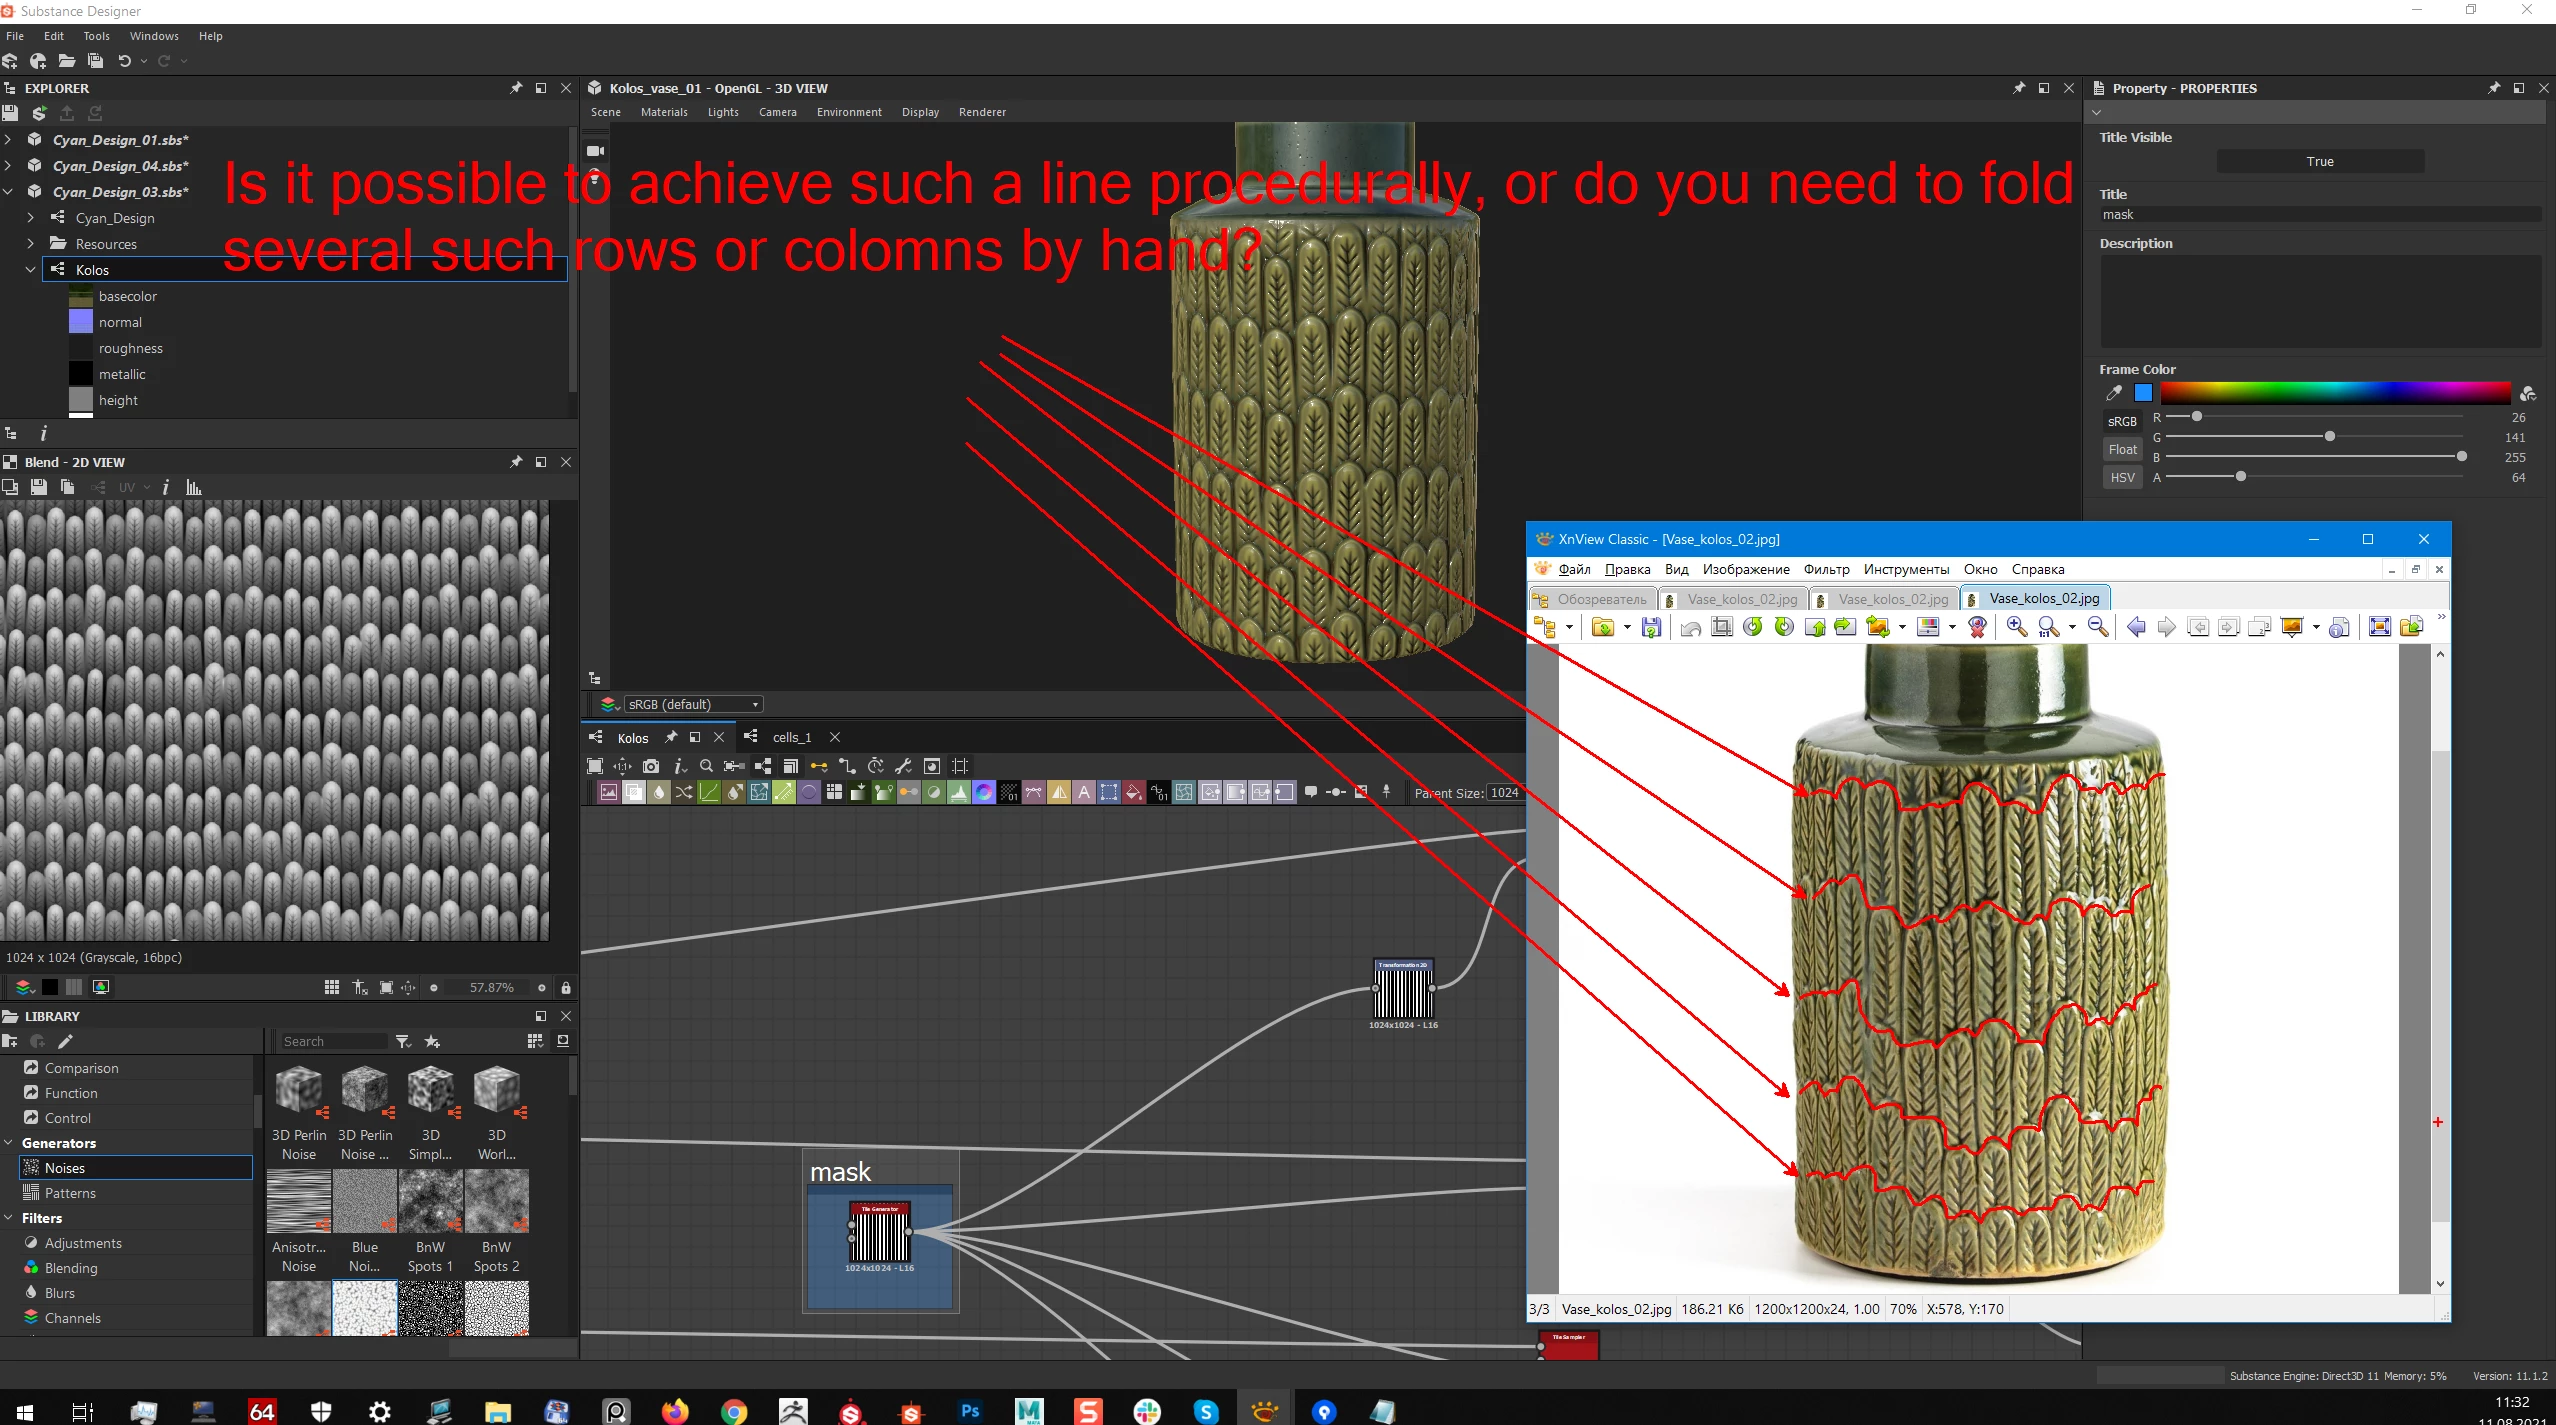Screen dimensions: 2556x1425
Task: Open the Materials menu in 3D view
Action: 664,112
